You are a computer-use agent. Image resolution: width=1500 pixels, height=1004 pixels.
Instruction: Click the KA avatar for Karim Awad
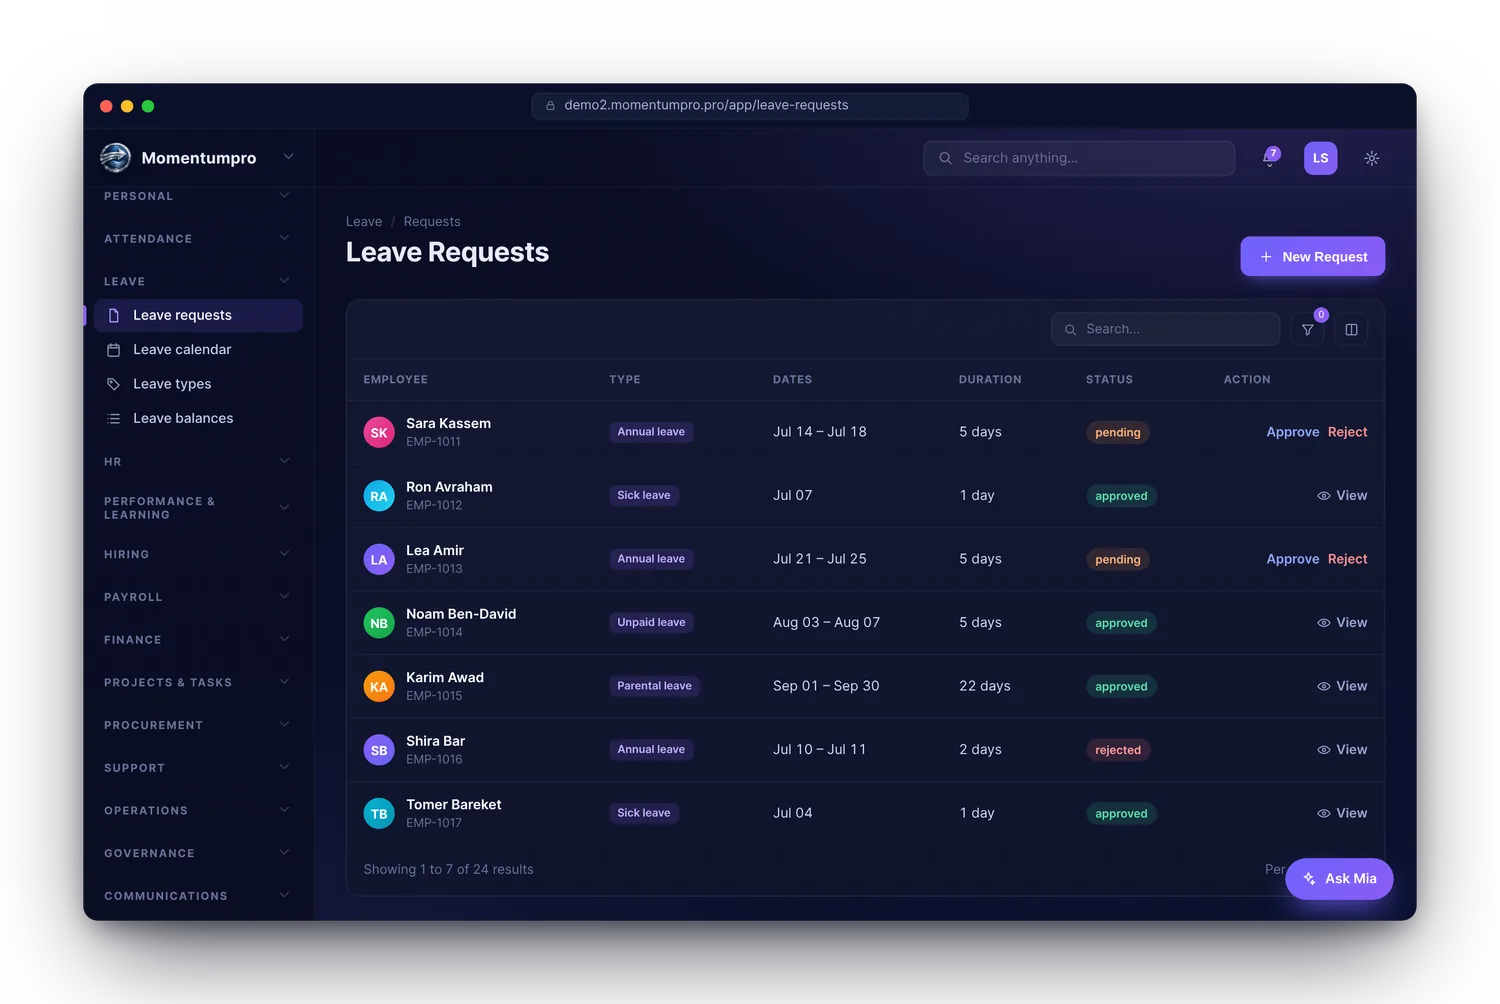point(379,687)
